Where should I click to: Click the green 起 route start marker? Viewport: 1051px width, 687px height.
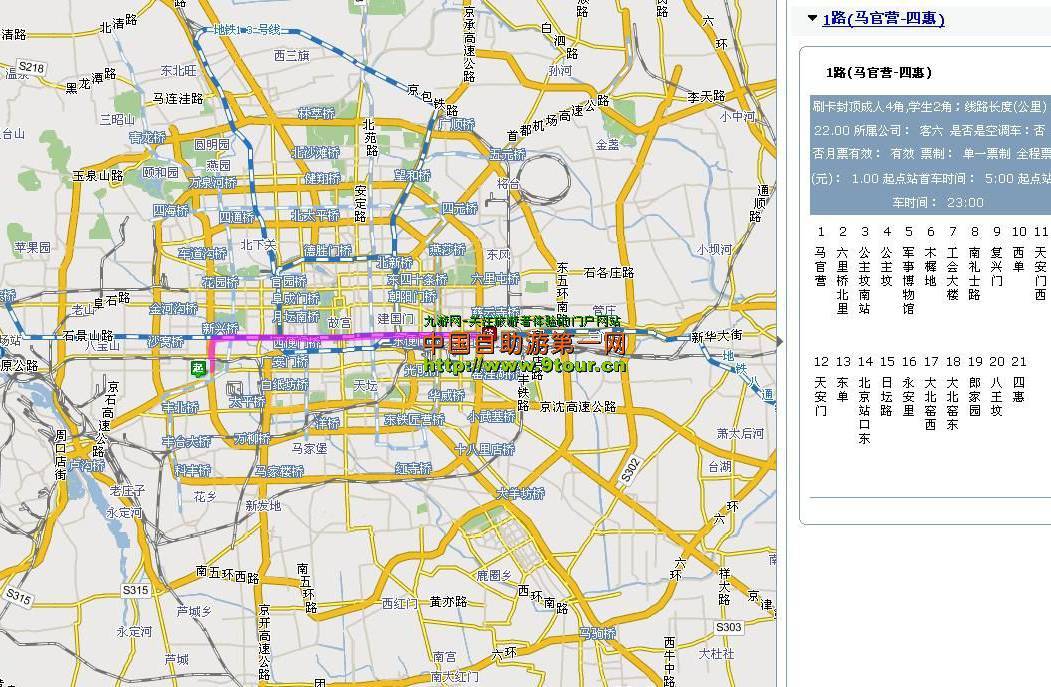pyautogui.click(x=196, y=368)
